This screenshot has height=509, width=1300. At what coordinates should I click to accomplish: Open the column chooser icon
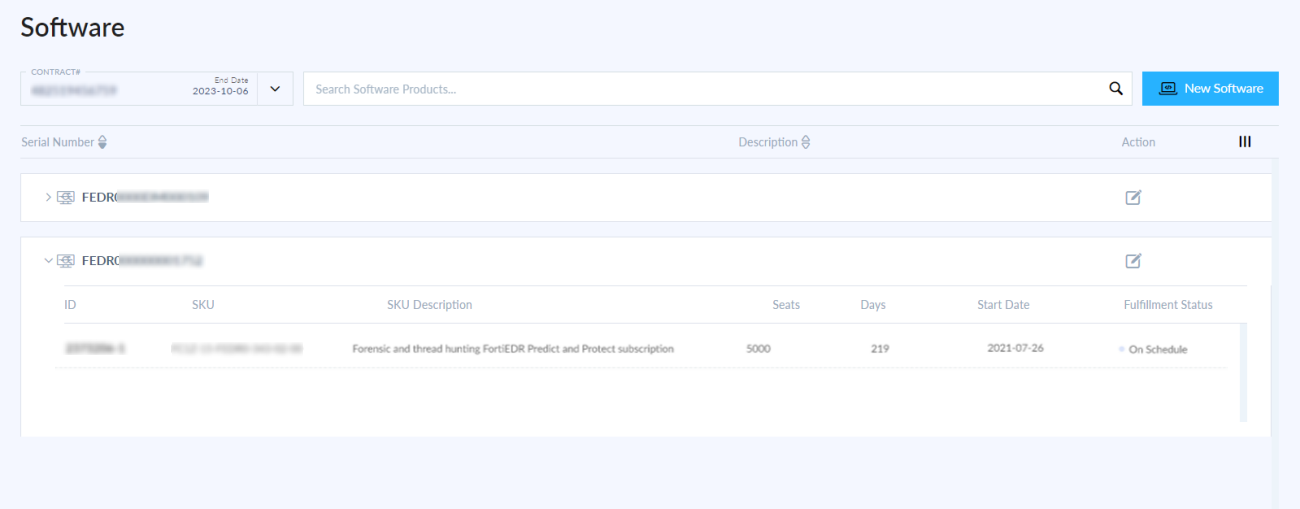pyautogui.click(x=1245, y=142)
